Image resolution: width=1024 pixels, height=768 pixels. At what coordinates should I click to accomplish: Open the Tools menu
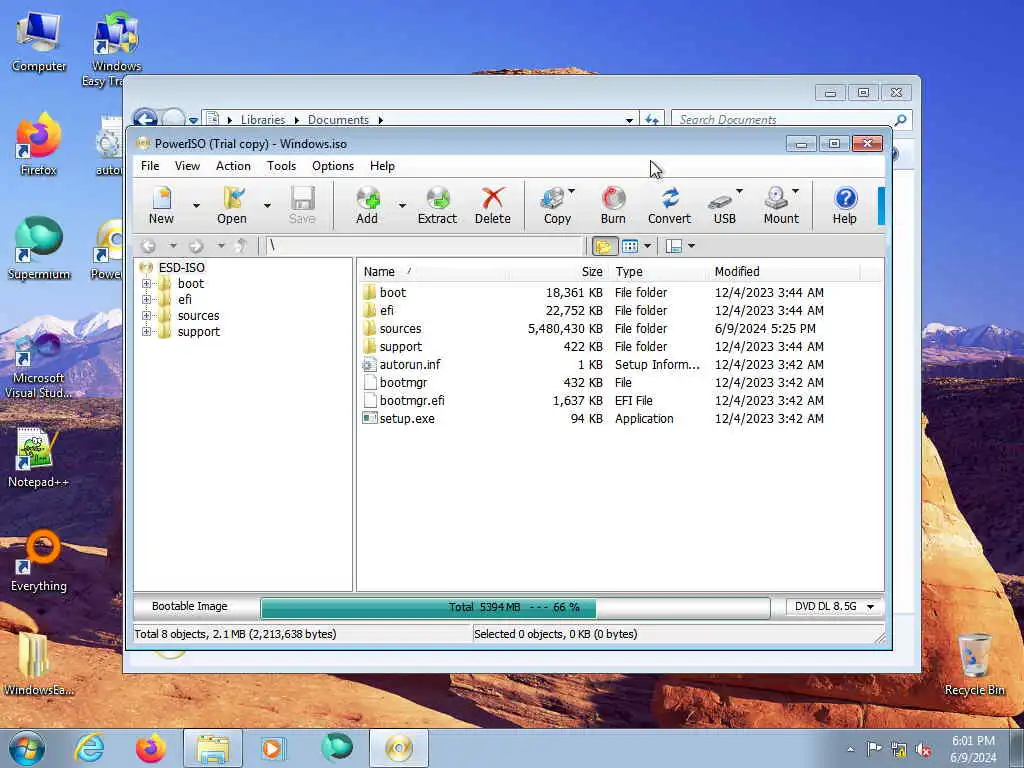281,166
